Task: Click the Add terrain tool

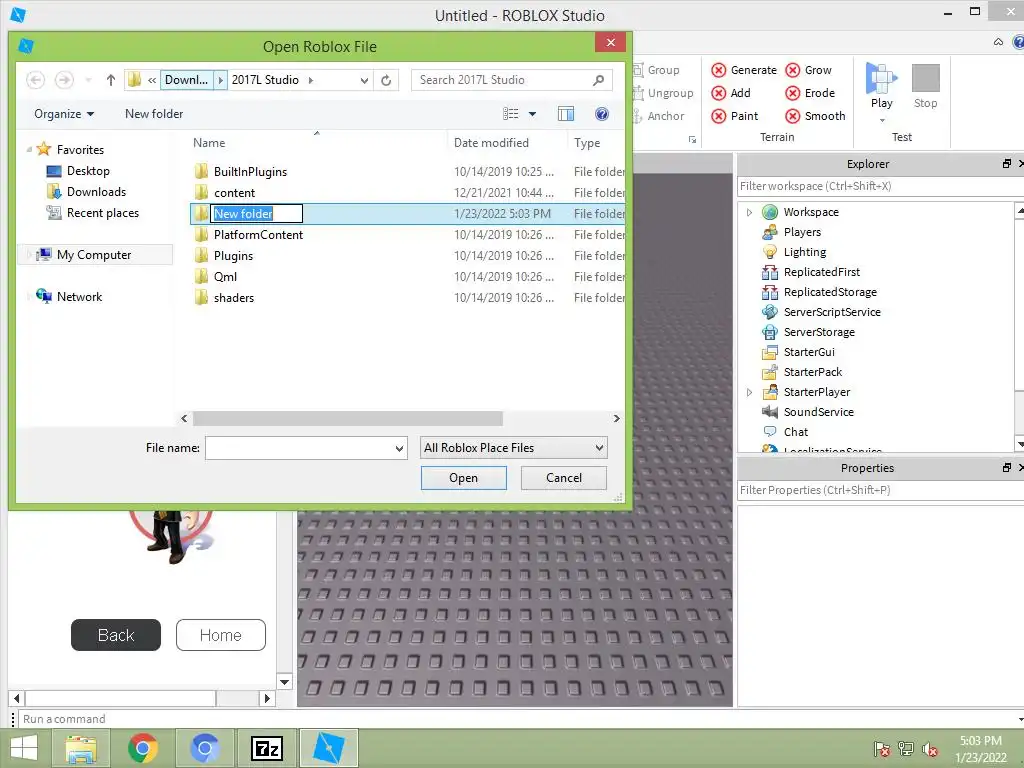Action: pos(731,93)
